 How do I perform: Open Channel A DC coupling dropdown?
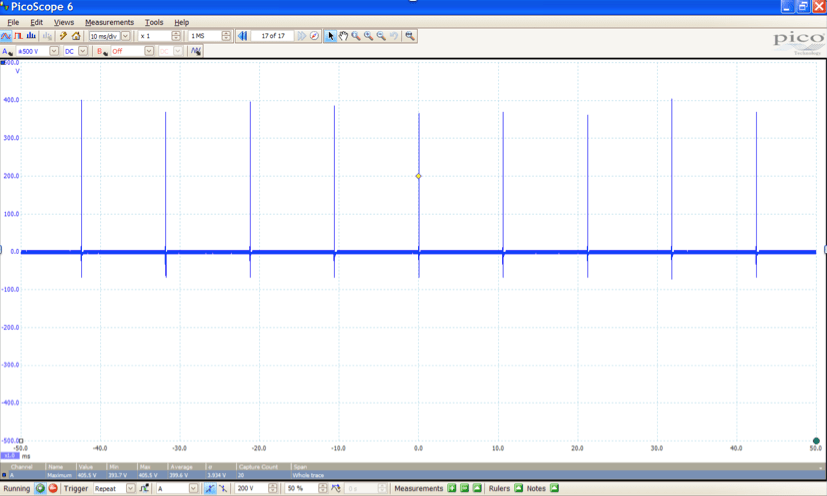83,51
